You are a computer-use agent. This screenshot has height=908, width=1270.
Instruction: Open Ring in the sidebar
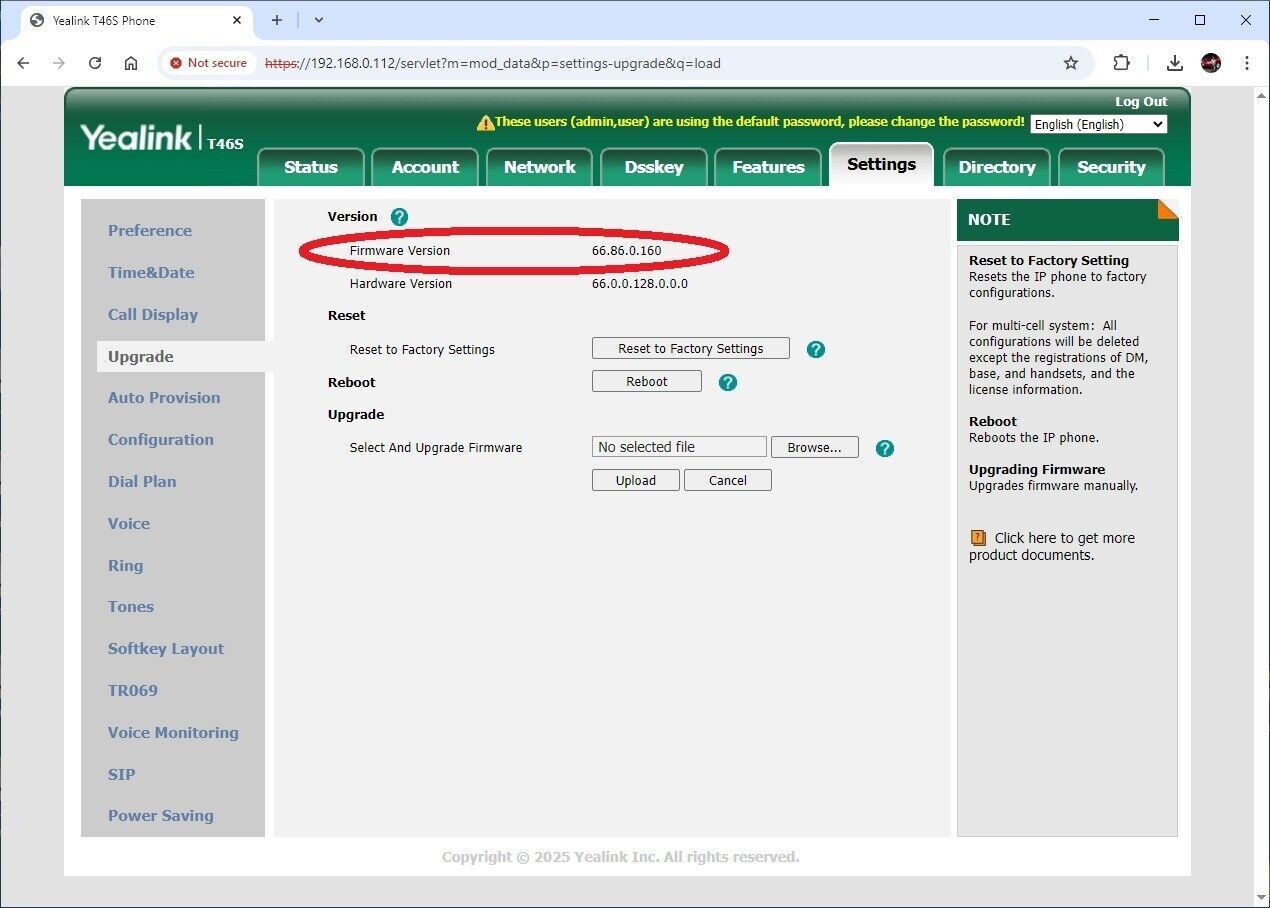[x=125, y=565]
